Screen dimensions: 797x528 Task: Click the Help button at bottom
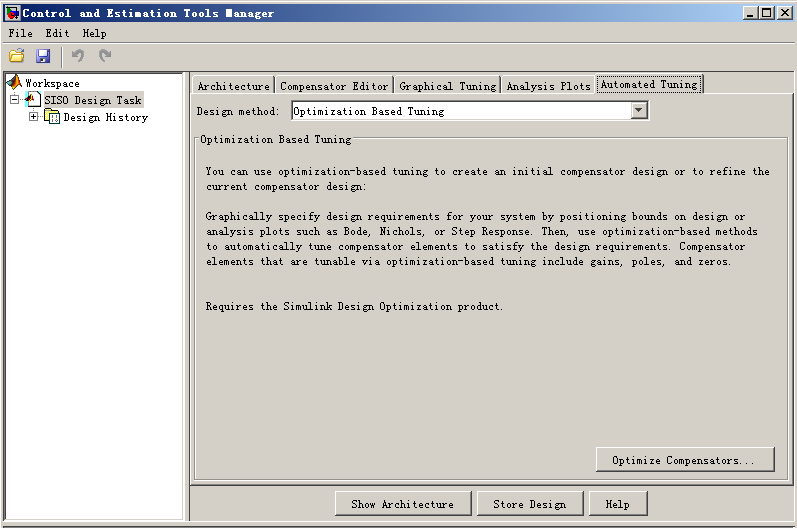618,504
